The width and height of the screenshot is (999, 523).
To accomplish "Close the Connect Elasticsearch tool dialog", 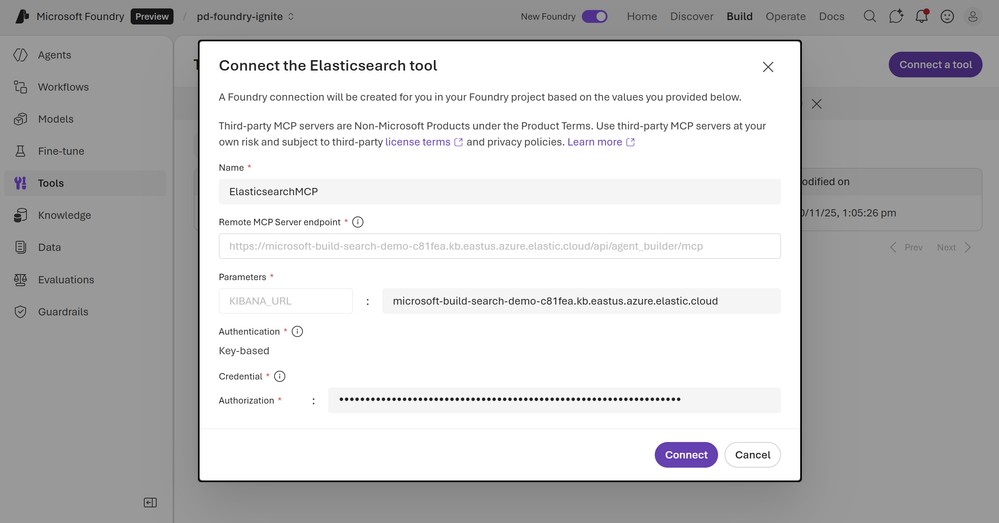I will click(768, 67).
